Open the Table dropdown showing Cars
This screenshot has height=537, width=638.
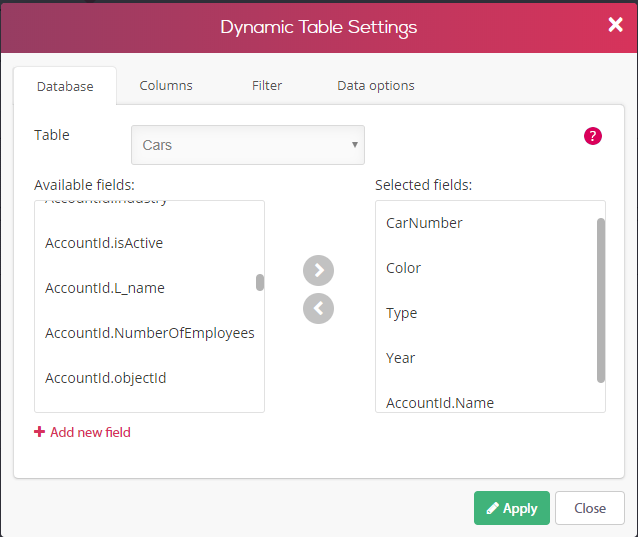tap(248, 145)
